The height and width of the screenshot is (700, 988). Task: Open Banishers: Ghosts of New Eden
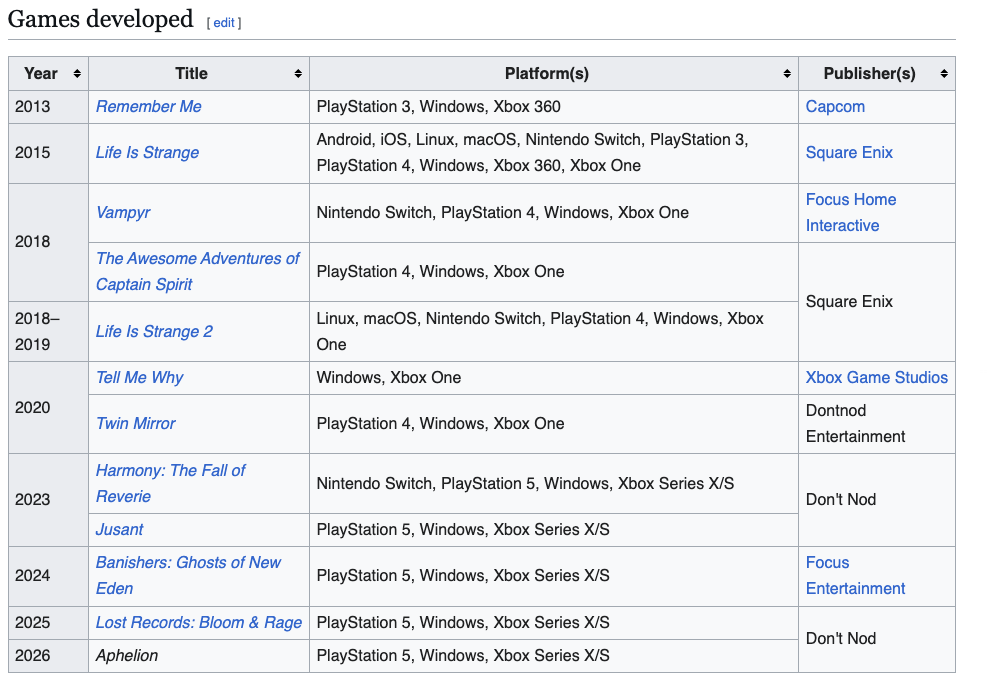point(188,563)
